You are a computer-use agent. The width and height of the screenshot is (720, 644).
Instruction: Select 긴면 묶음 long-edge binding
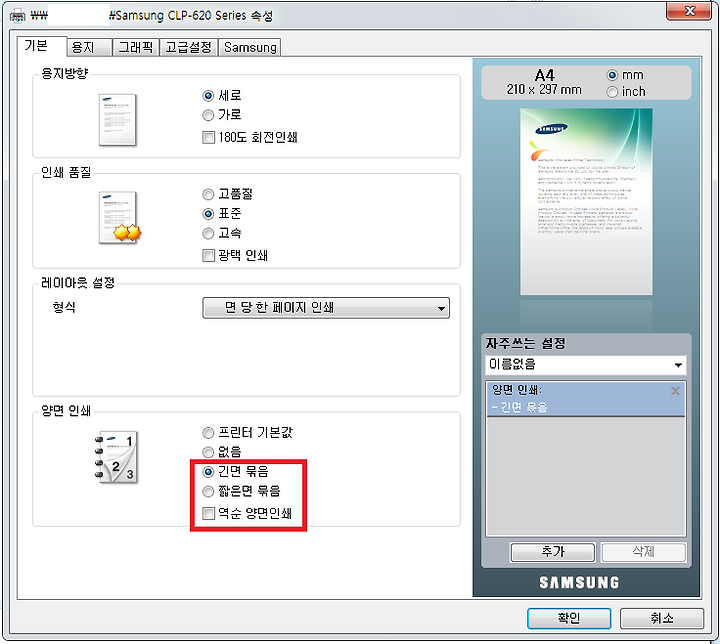[236, 472]
